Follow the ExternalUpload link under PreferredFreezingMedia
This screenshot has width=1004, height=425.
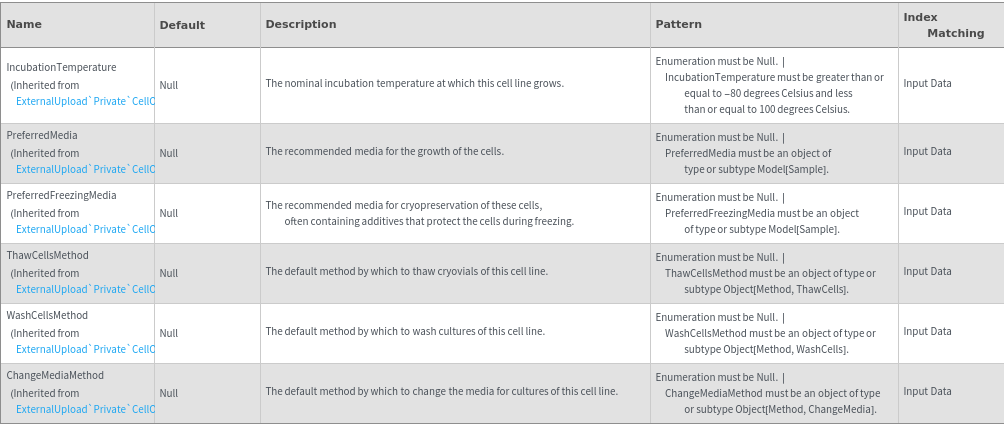(85, 229)
